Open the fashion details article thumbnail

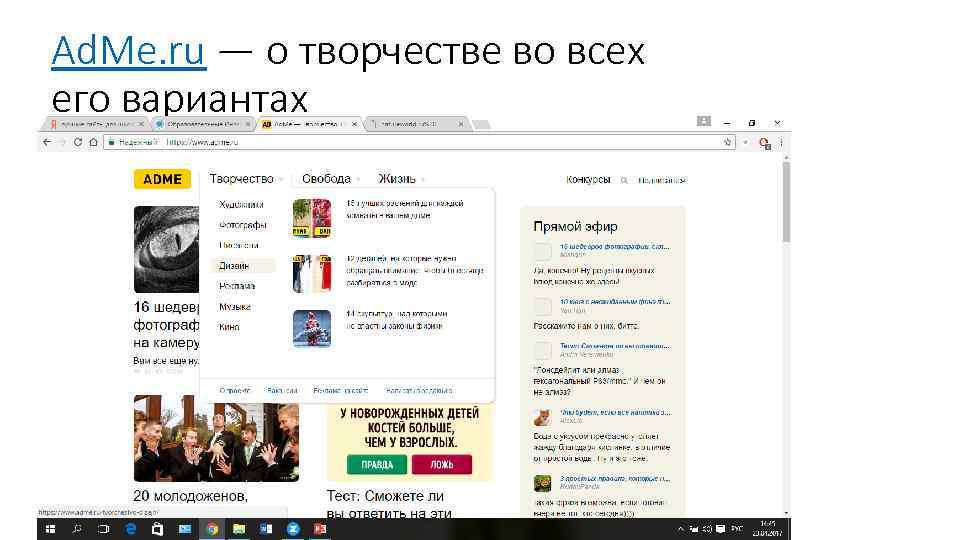312,273
